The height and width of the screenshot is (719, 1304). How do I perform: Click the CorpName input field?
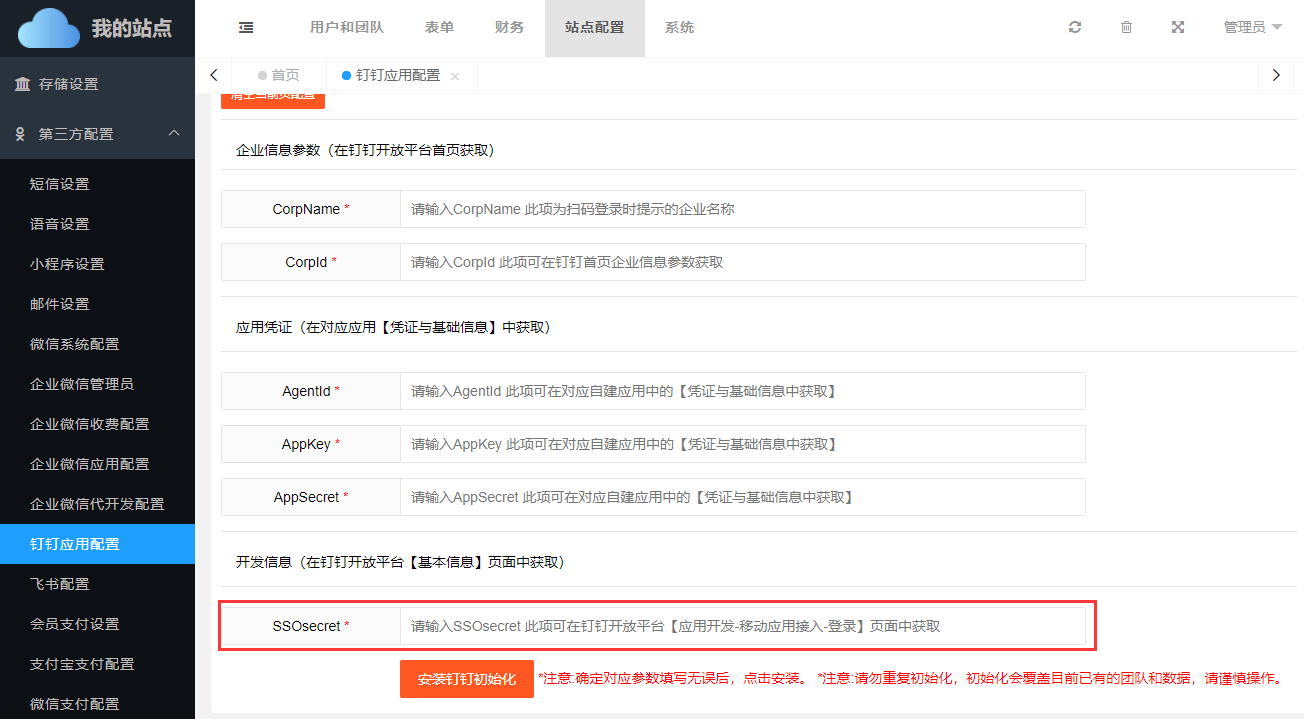point(742,209)
